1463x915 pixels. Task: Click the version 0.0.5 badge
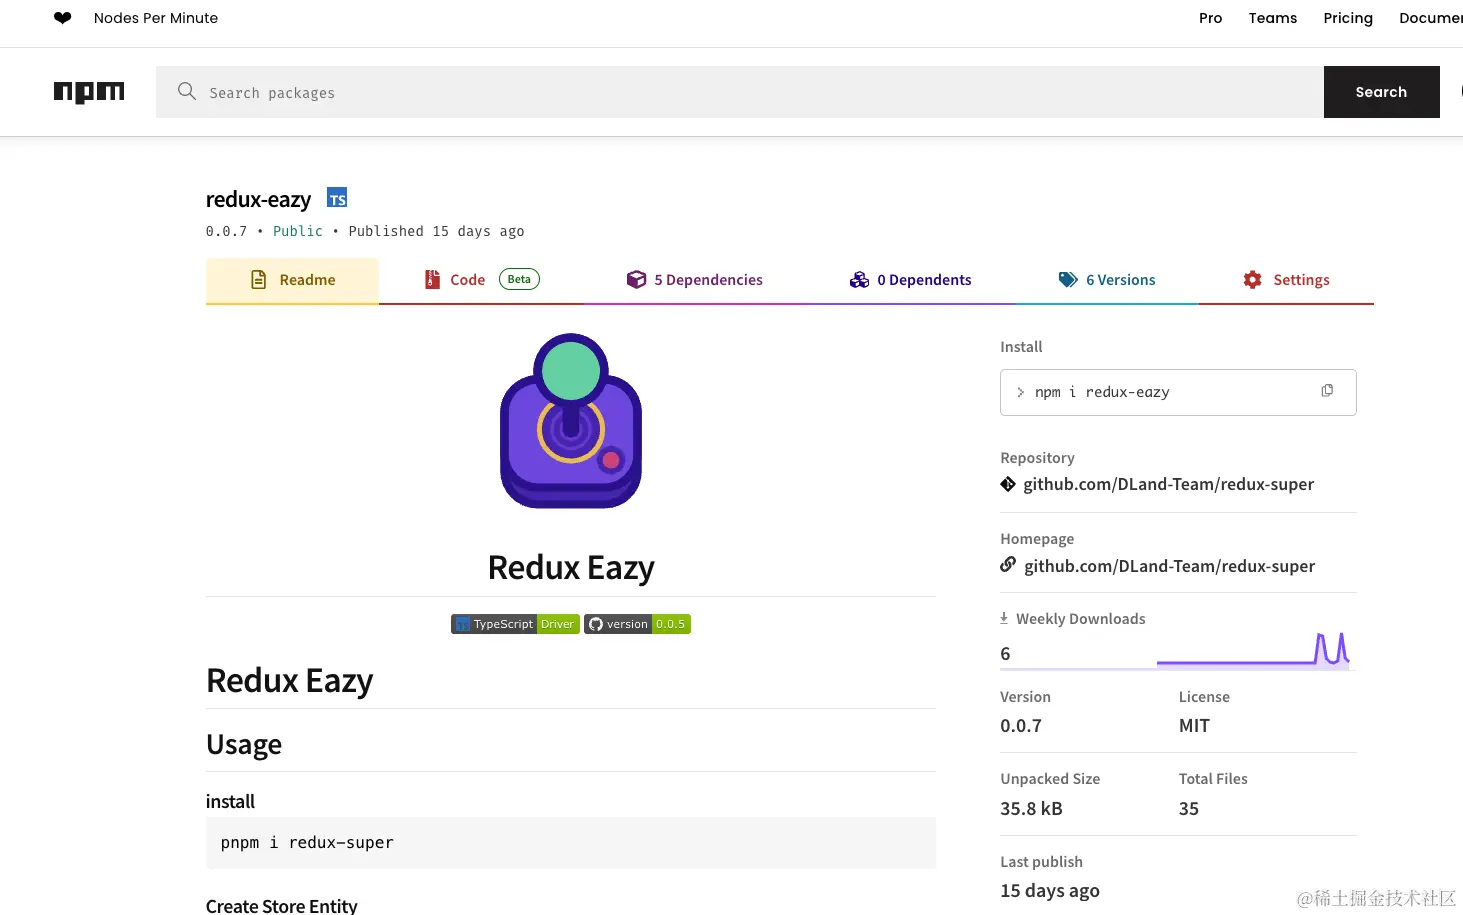coord(637,624)
